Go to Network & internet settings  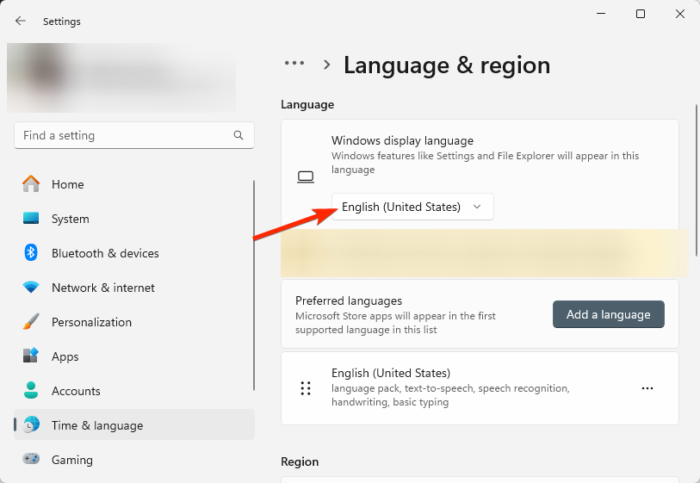pyautogui.click(x=103, y=288)
